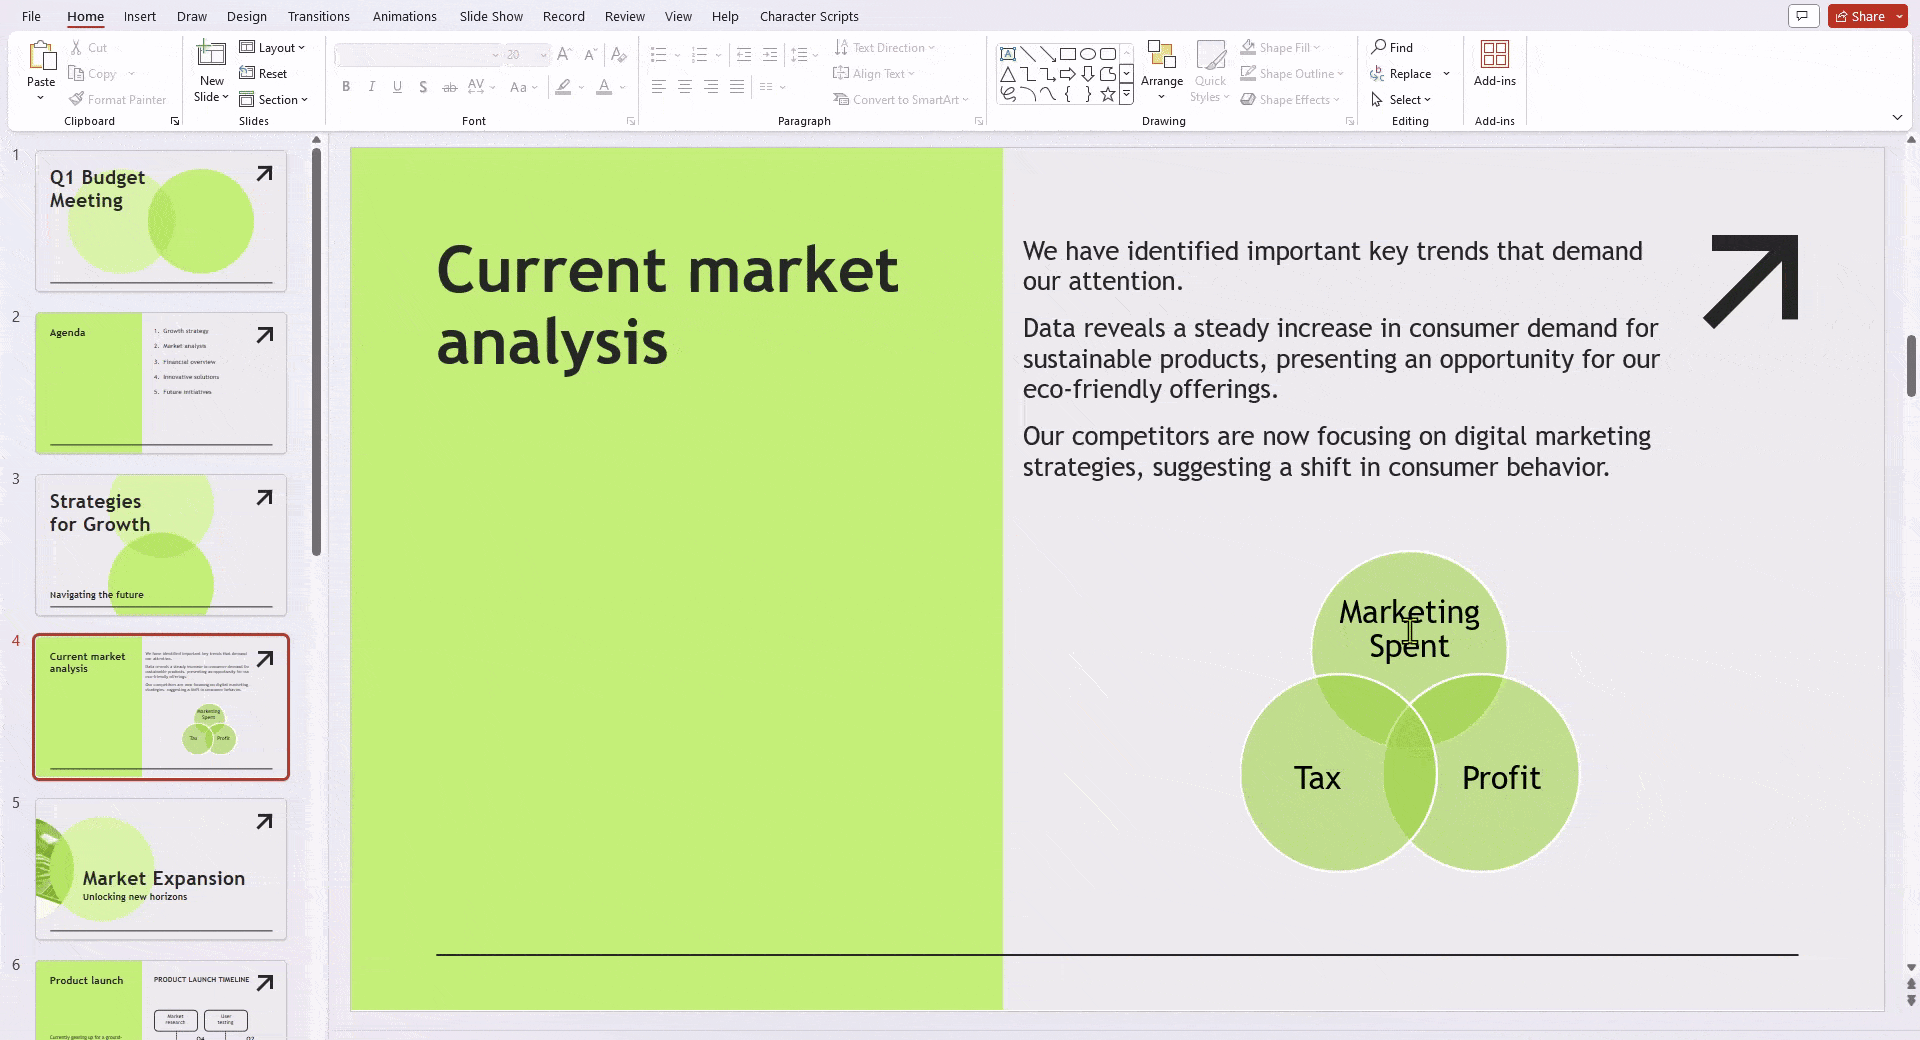Open the Arrange tool
Viewport: 1920px width, 1040px height.
pos(1161,68)
